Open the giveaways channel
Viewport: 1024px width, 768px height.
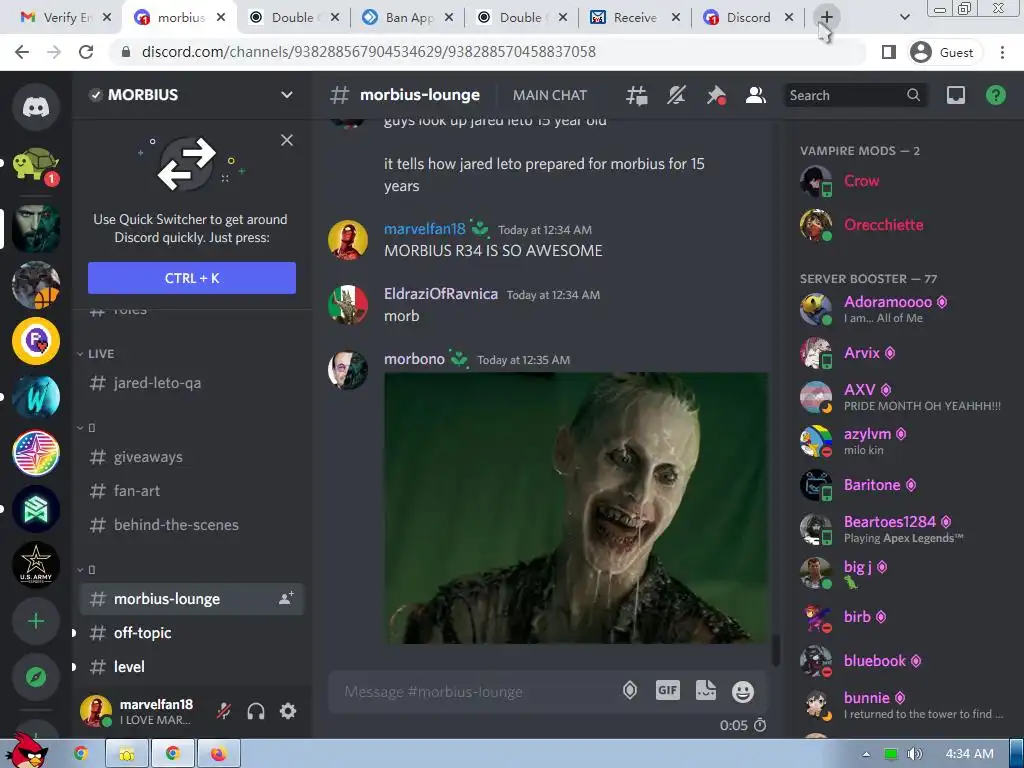(x=192, y=457)
